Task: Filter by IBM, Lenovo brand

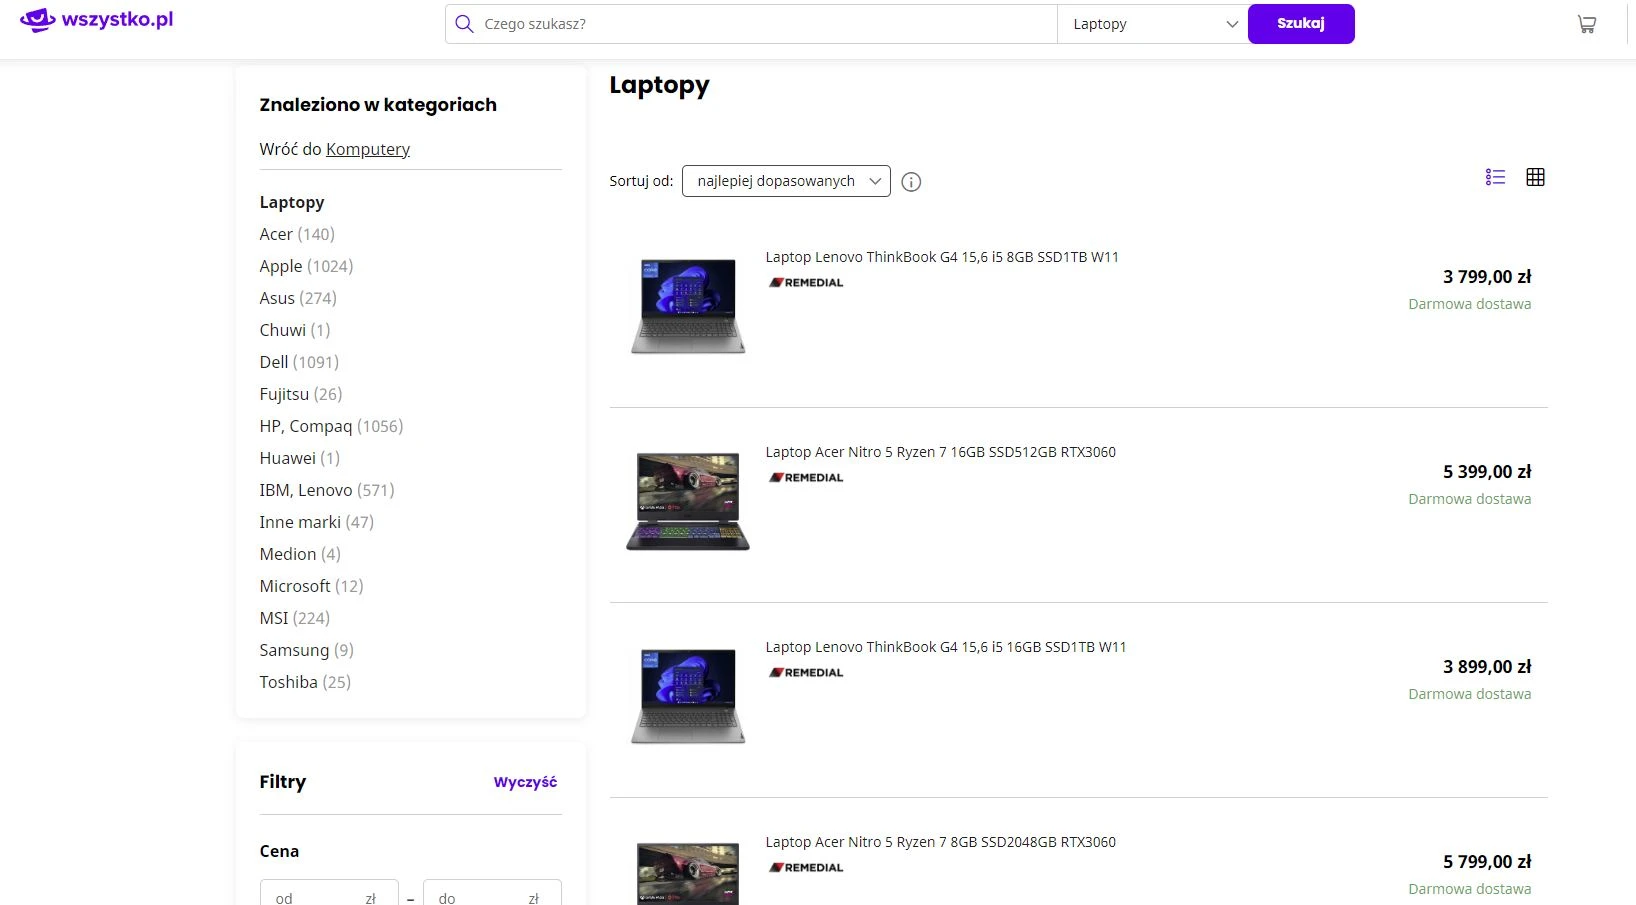Action: pos(327,490)
